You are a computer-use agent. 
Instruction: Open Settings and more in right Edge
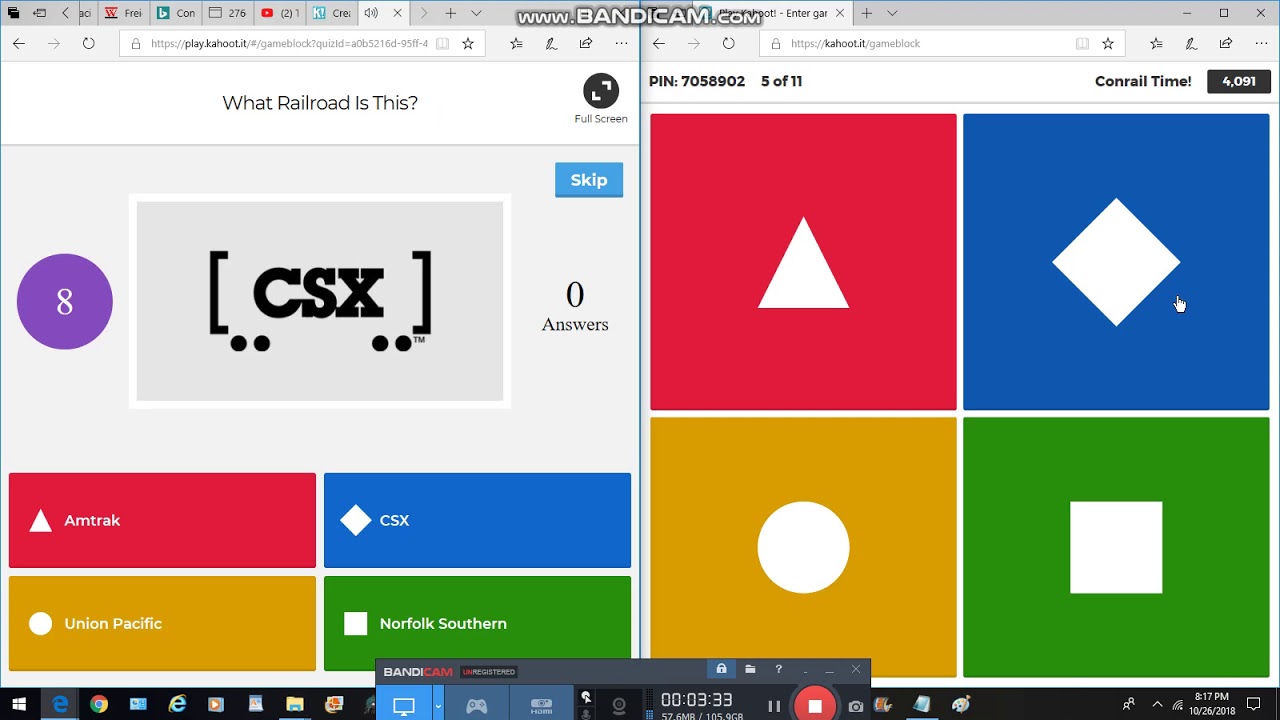point(1261,43)
